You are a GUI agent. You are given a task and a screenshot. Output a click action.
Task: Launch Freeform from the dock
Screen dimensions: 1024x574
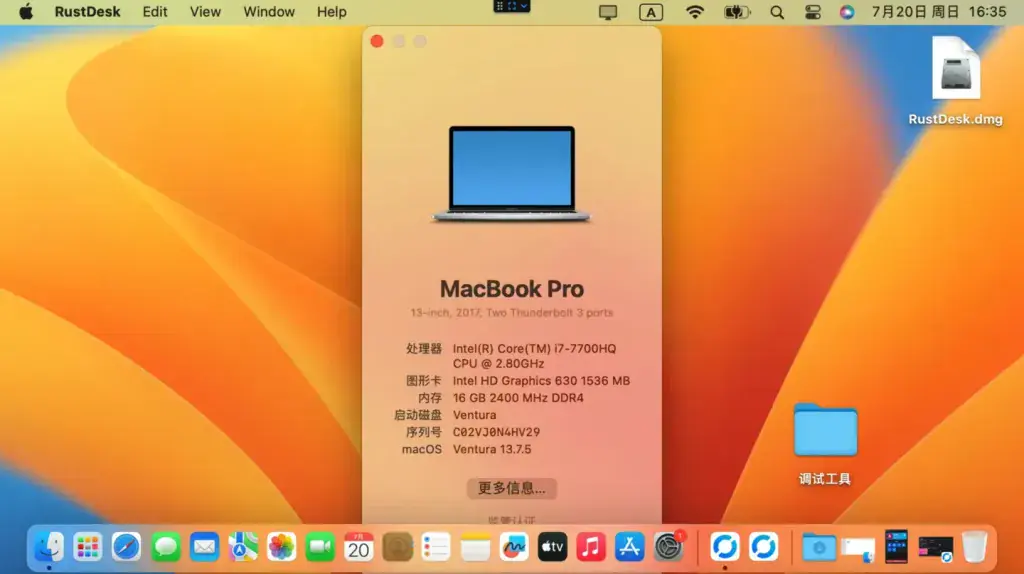tap(513, 547)
